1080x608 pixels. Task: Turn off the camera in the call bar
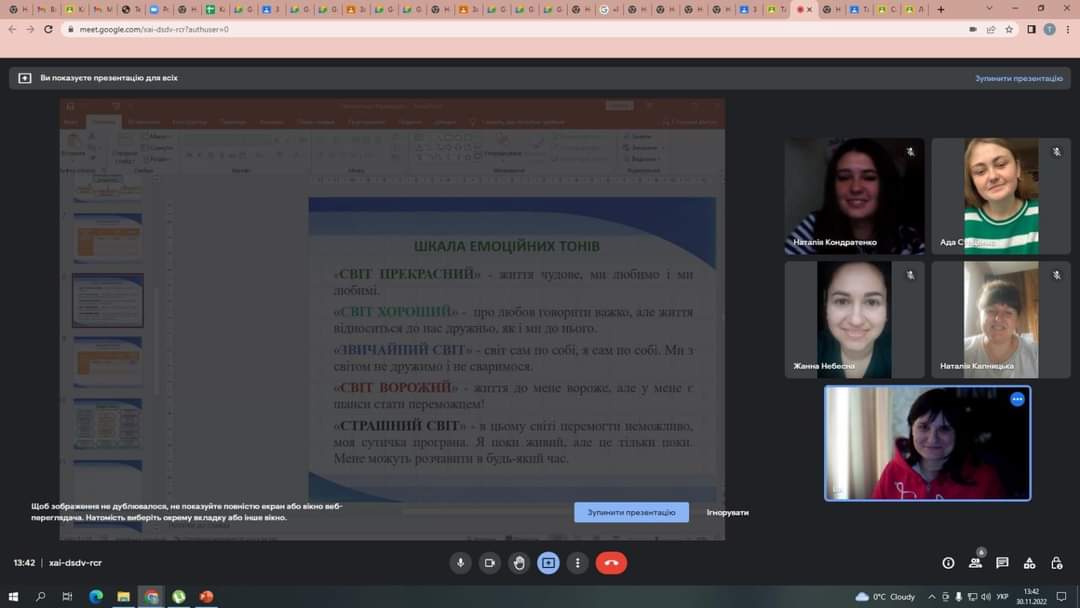(490, 563)
